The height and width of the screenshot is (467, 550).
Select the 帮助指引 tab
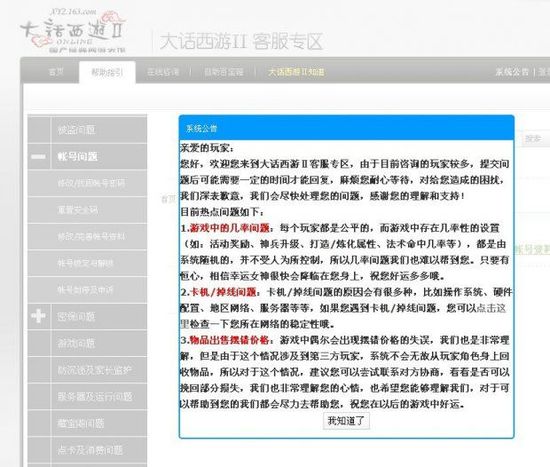click(107, 72)
